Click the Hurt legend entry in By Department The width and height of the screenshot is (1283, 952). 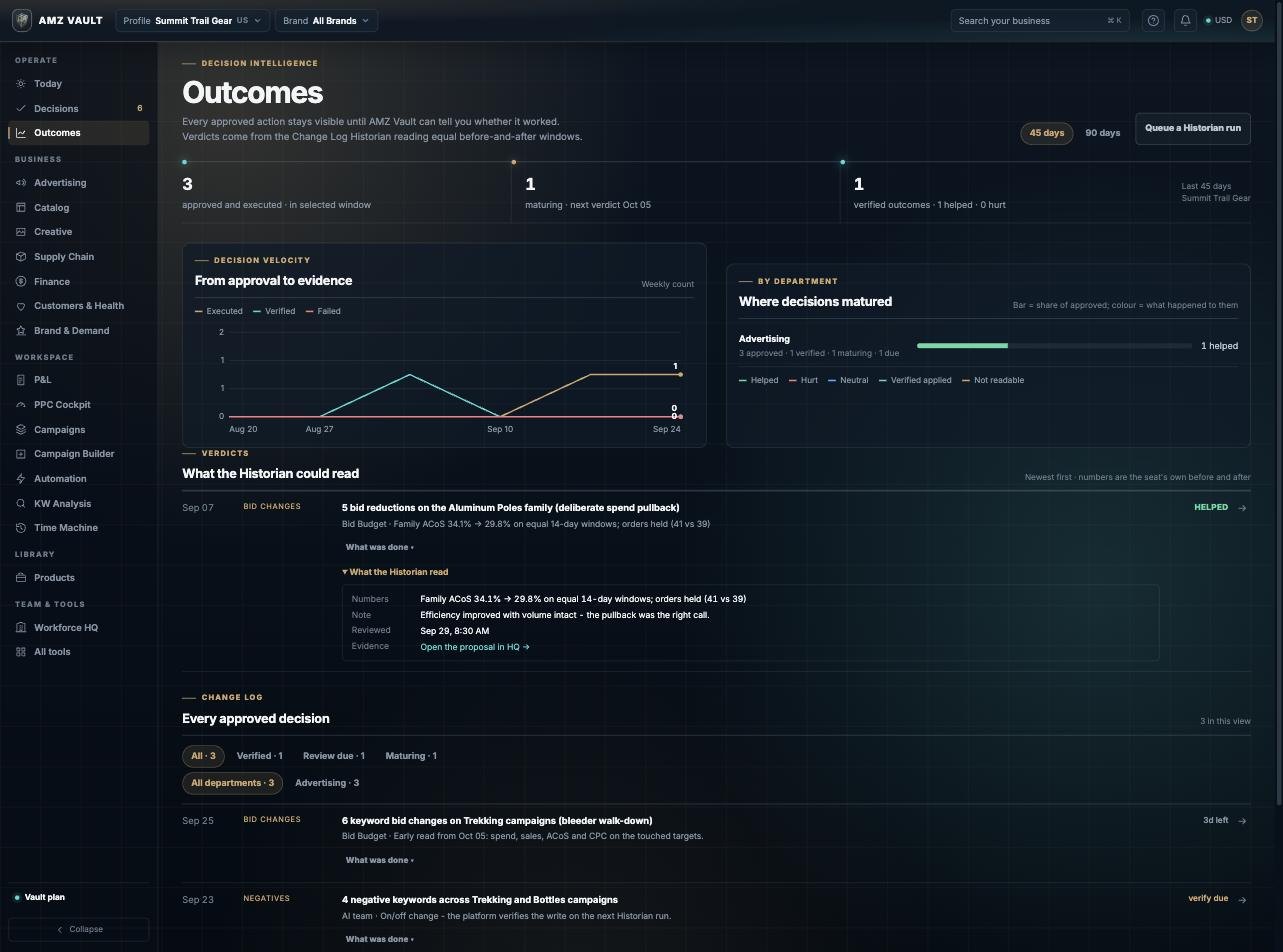click(803, 380)
